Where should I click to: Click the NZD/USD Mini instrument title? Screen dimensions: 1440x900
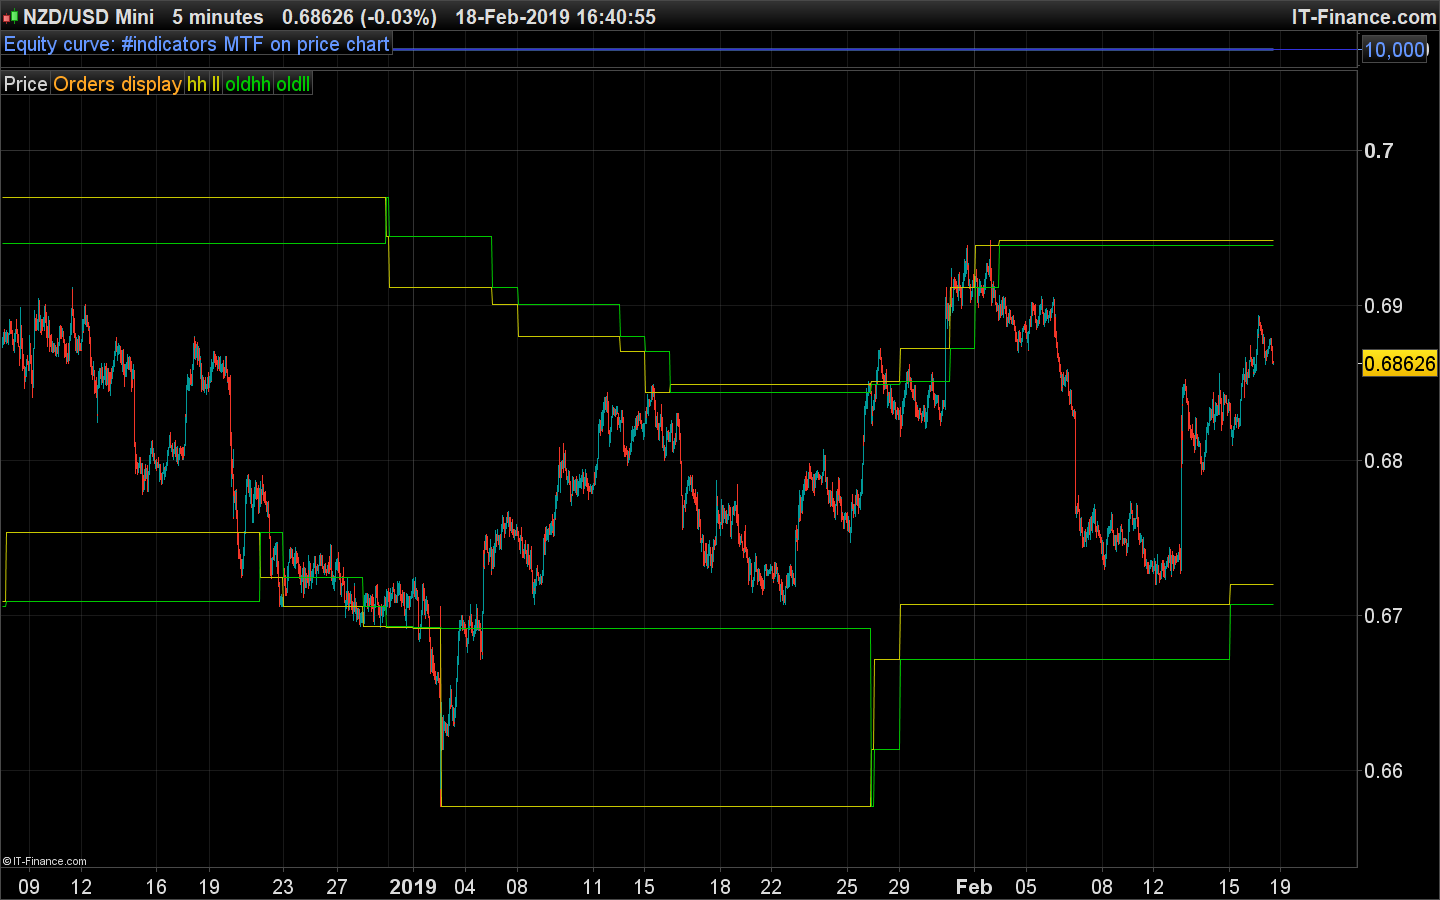click(89, 17)
